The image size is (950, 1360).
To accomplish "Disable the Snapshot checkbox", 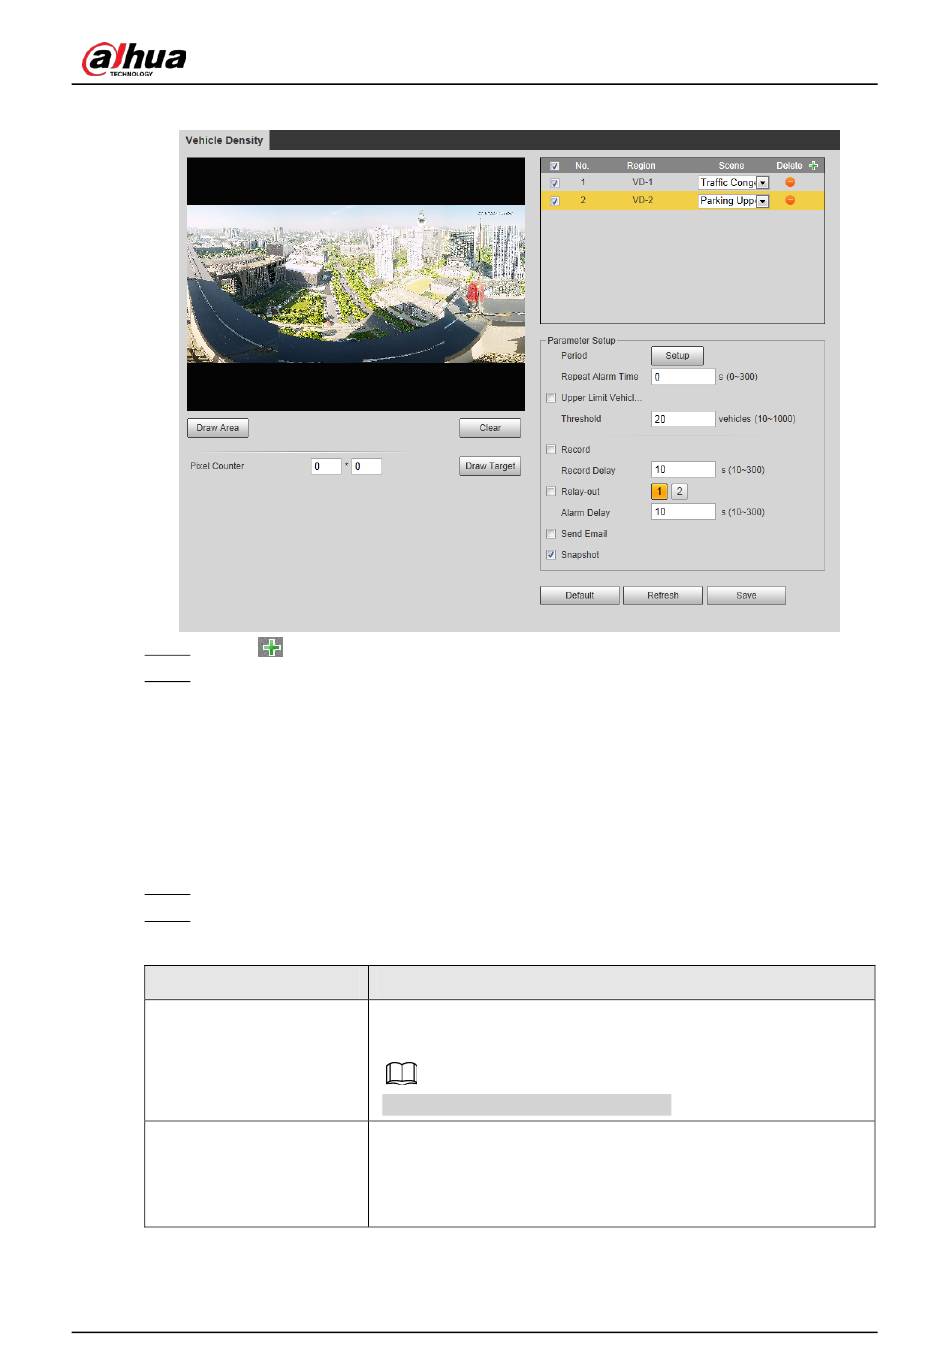I will click(x=551, y=555).
